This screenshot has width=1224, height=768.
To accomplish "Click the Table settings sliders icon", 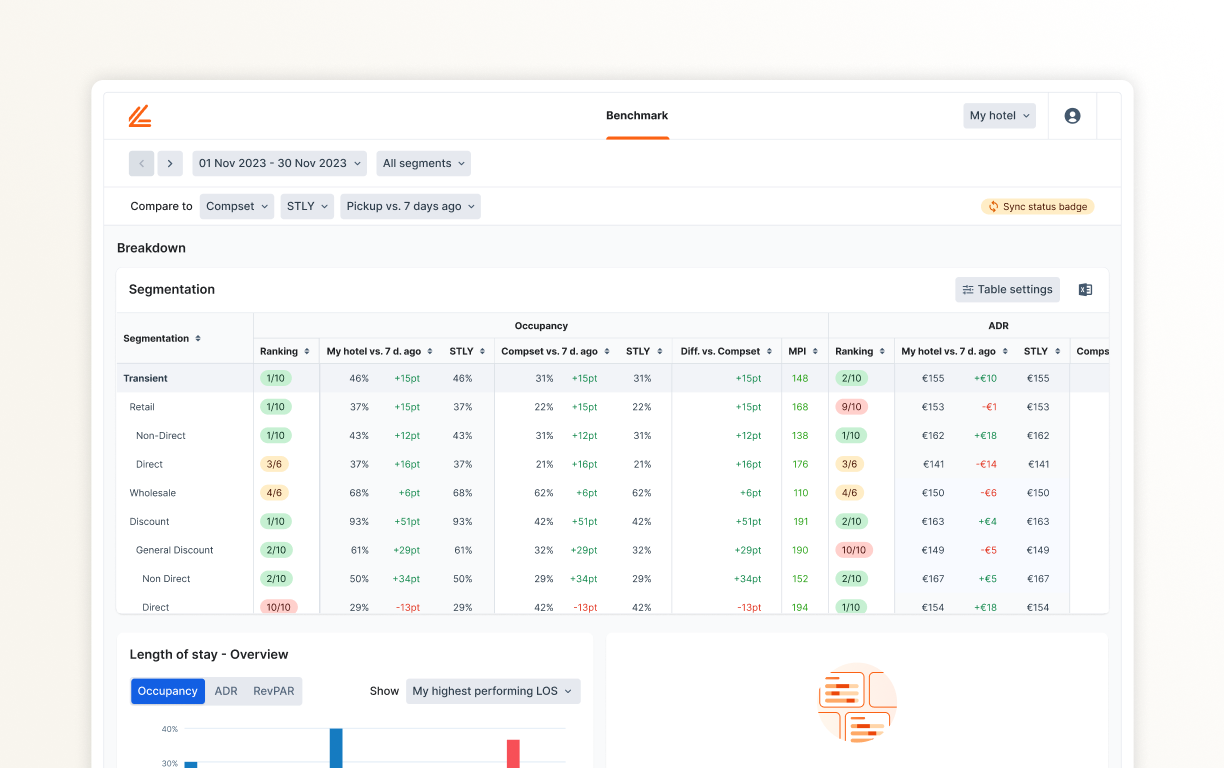I will pos(970,289).
